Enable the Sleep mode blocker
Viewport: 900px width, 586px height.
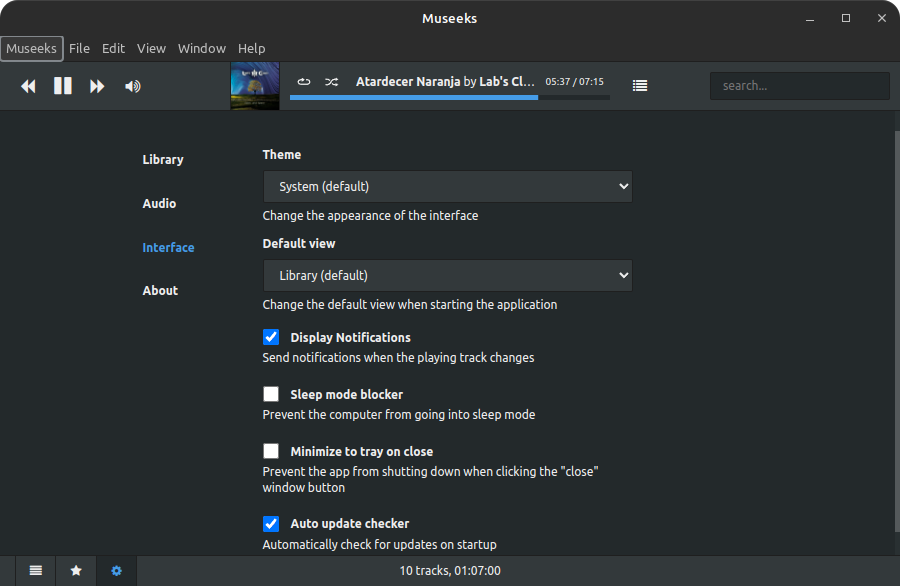click(271, 394)
